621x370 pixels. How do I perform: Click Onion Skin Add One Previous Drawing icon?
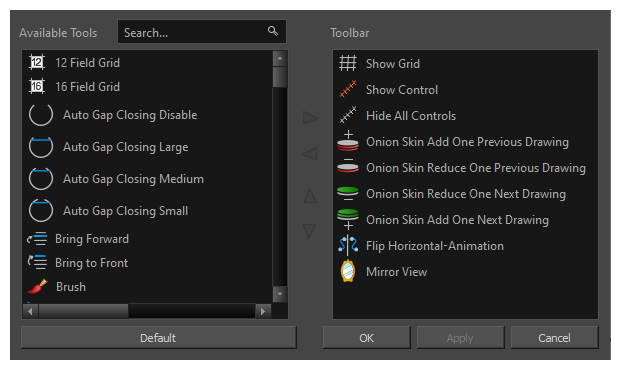tap(348, 141)
